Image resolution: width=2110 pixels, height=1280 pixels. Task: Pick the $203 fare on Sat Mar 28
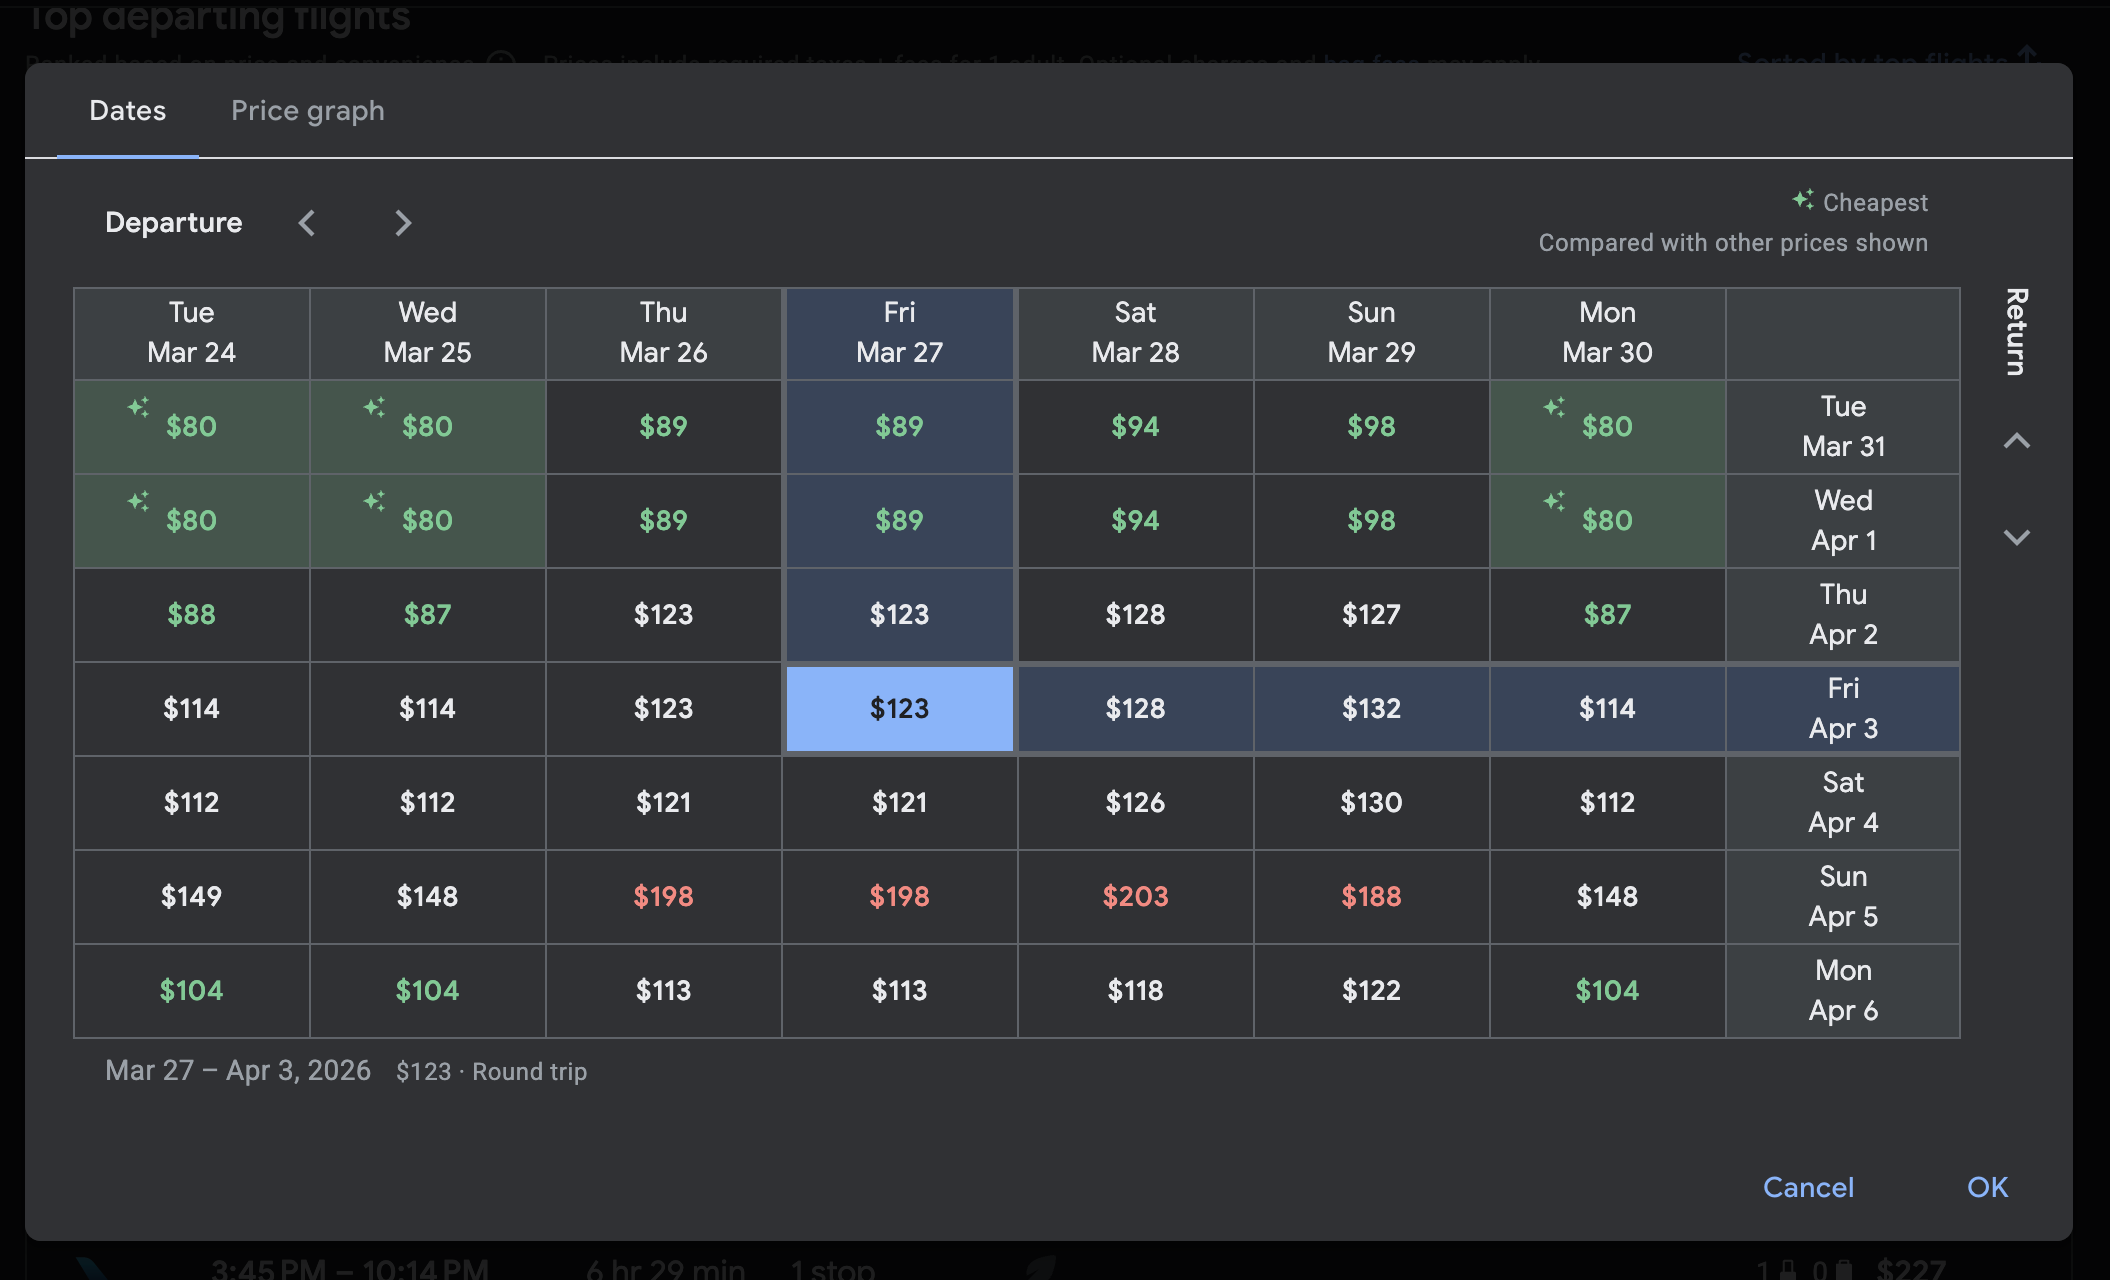[x=1135, y=897]
